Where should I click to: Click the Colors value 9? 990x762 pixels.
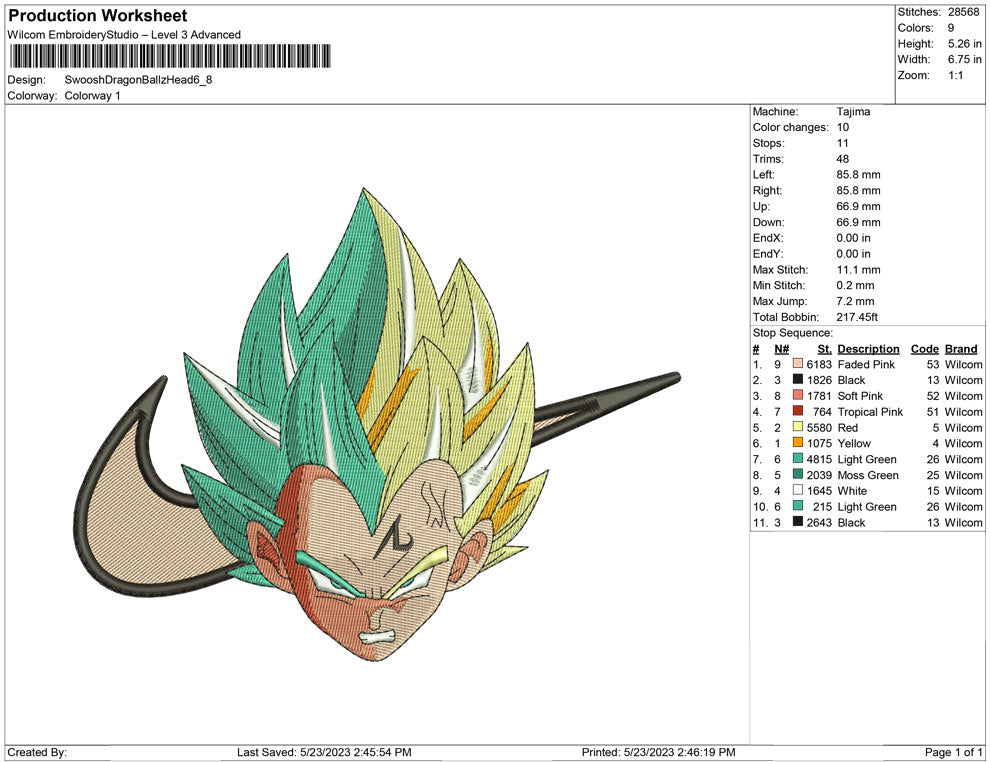tap(951, 28)
